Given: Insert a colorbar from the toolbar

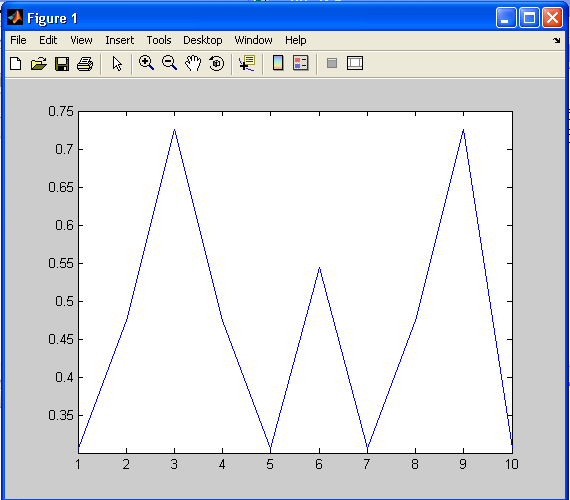Looking at the screenshot, I should coord(278,63).
